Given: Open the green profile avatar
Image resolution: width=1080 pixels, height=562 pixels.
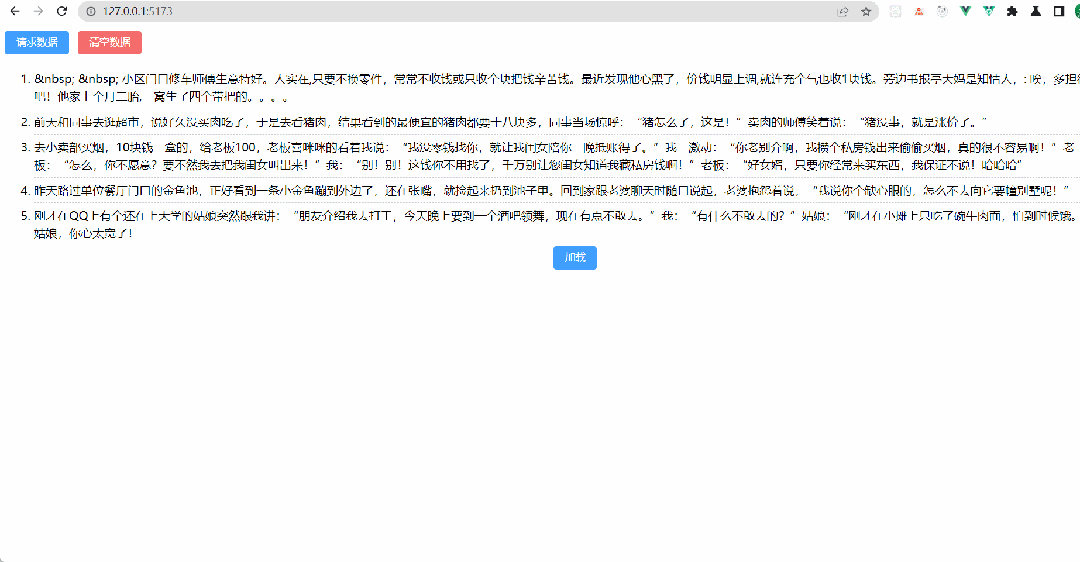Looking at the screenshot, I should point(1077,11).
